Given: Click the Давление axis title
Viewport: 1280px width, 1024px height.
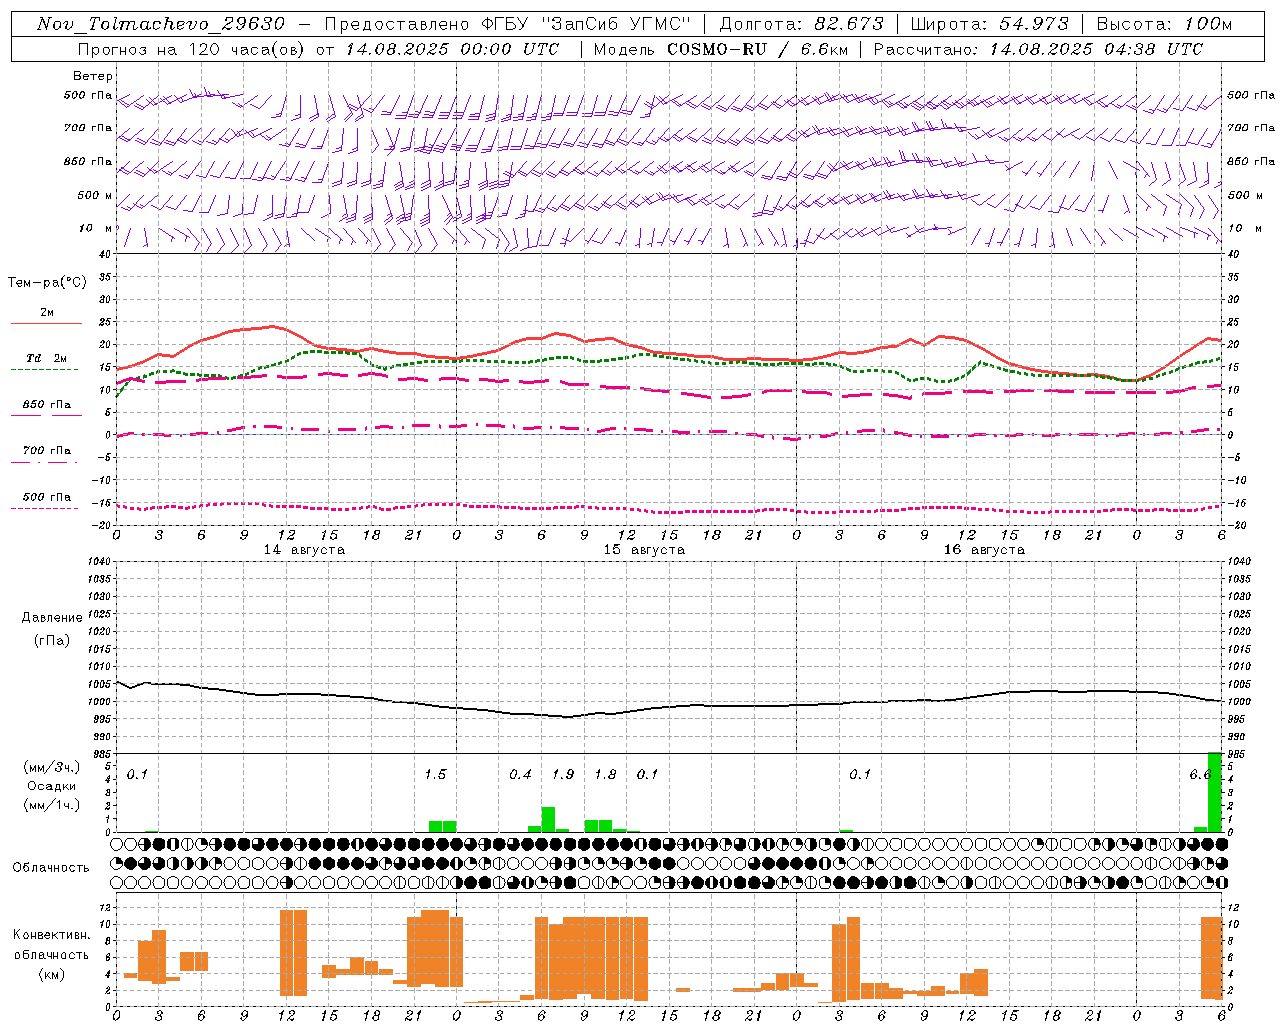Looking at the screenshot, I should pyautogui.click(x=52, y=618).
